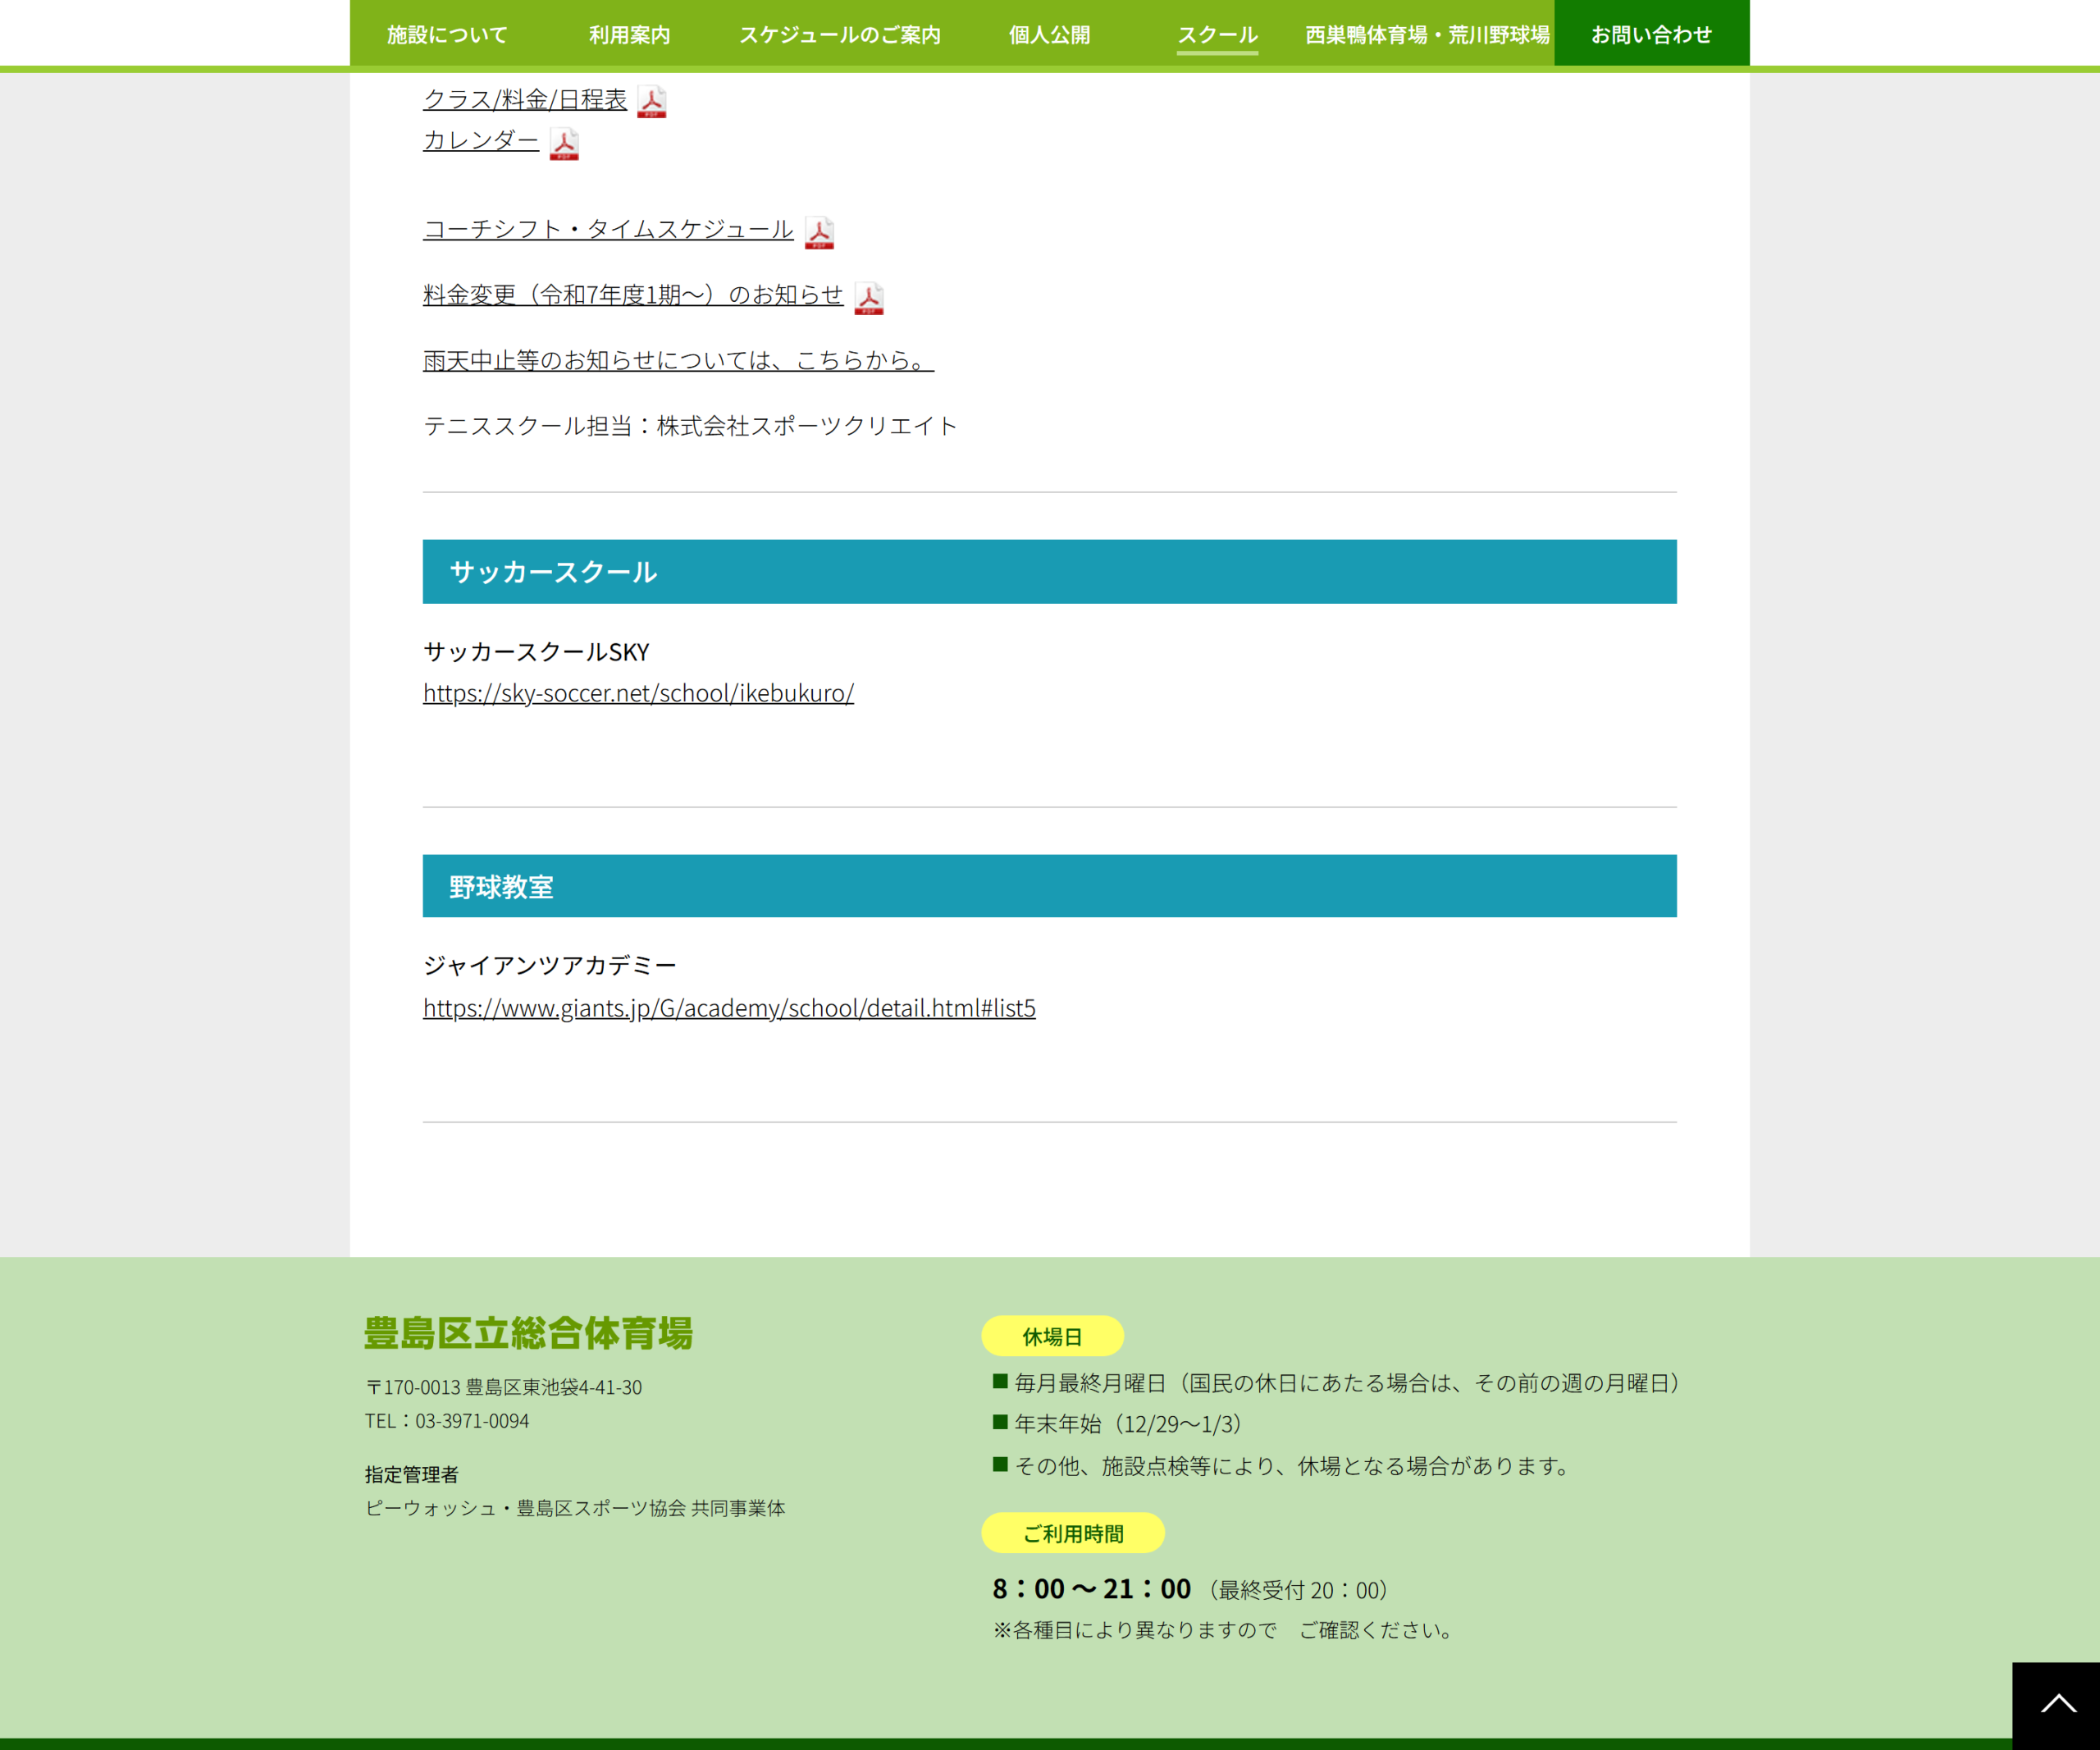Image resolution: width=2100 pixels, height=1750 pixels.
Task: Visit the giants.jp academy detail URL
Action: [729, 1008]
